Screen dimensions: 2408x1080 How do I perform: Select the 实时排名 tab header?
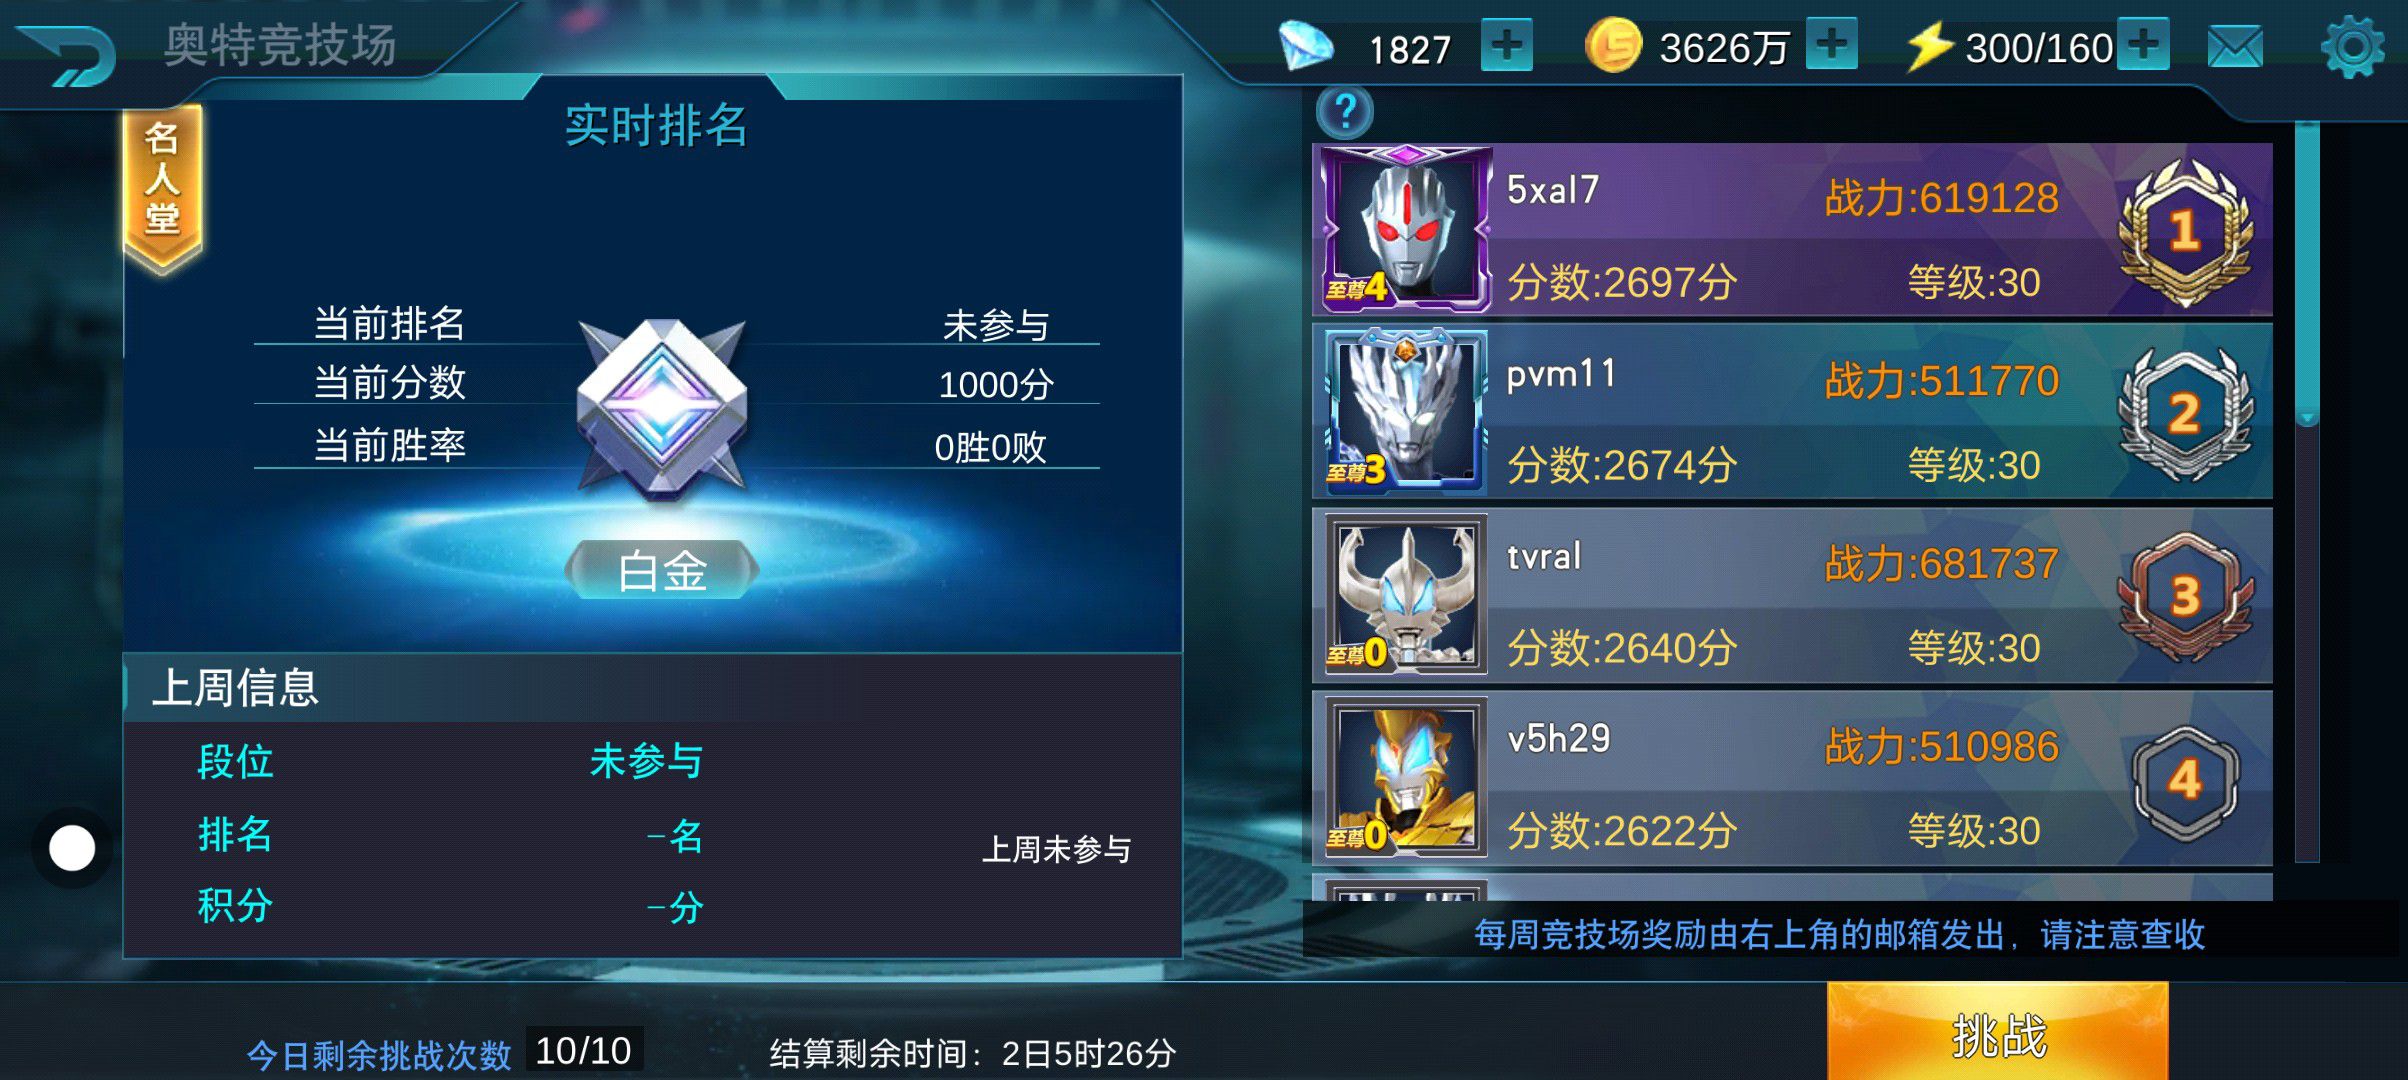pos(657,126)
